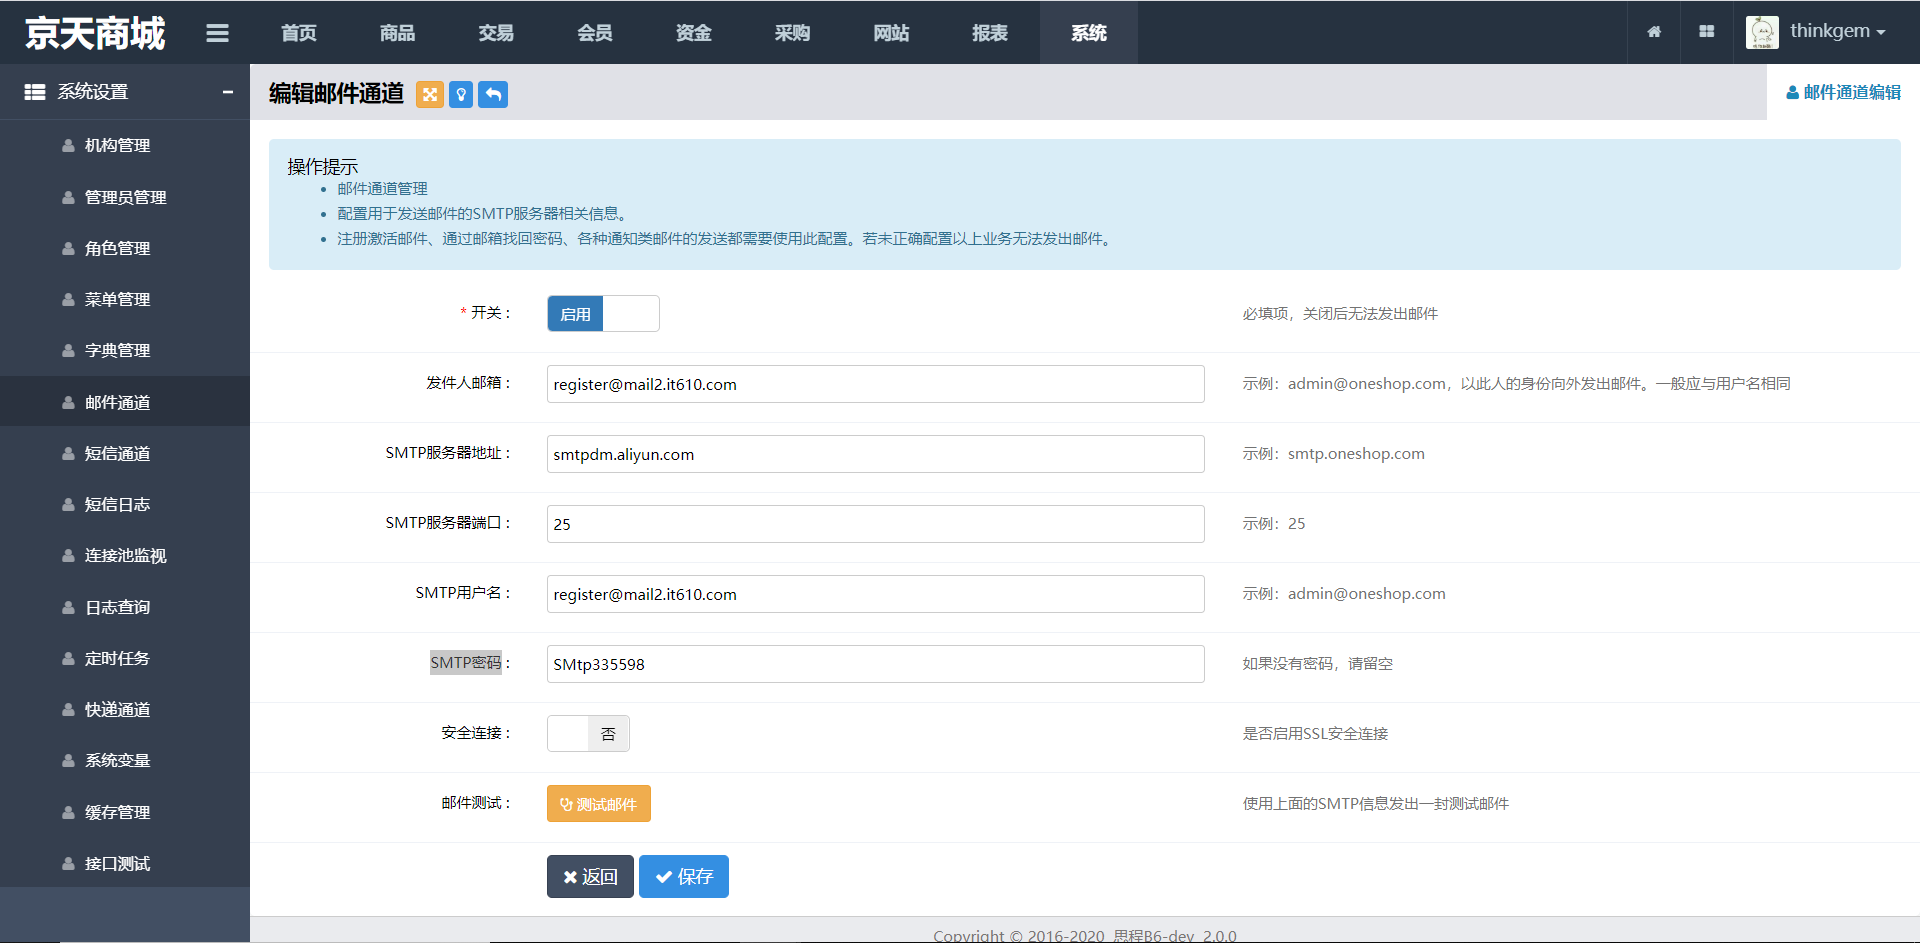Select the 邮件通道编辑 tab
1920x943 pixels.
1843,92
